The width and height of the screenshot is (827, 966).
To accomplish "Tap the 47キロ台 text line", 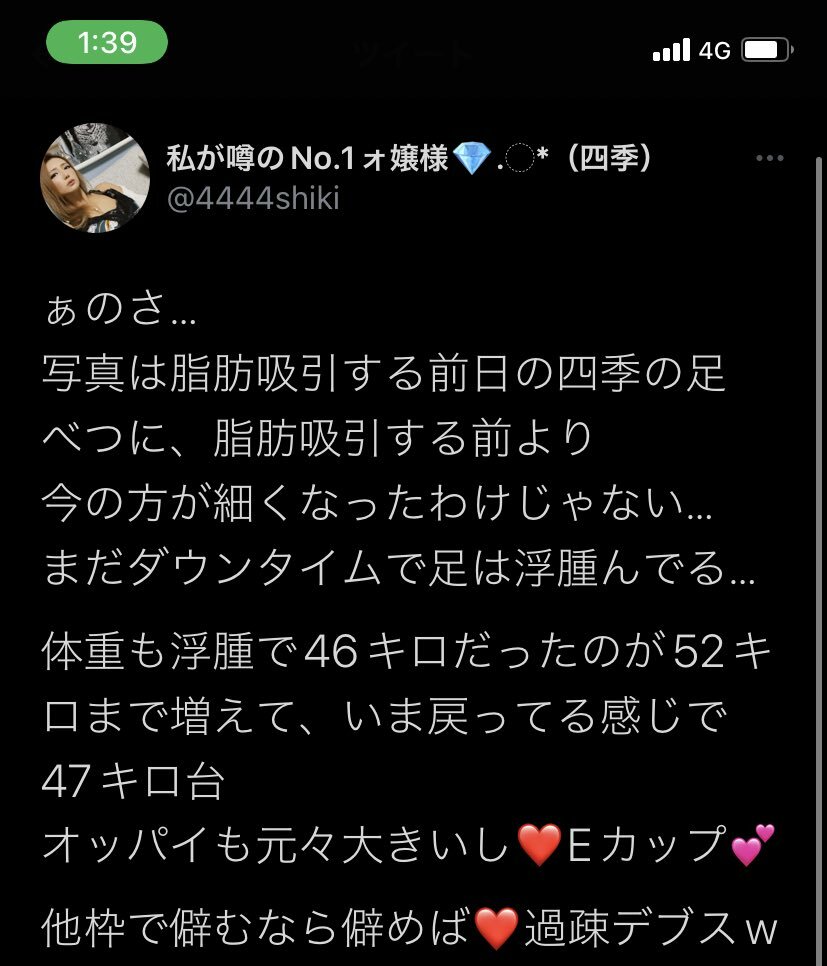I will [132, 781].
